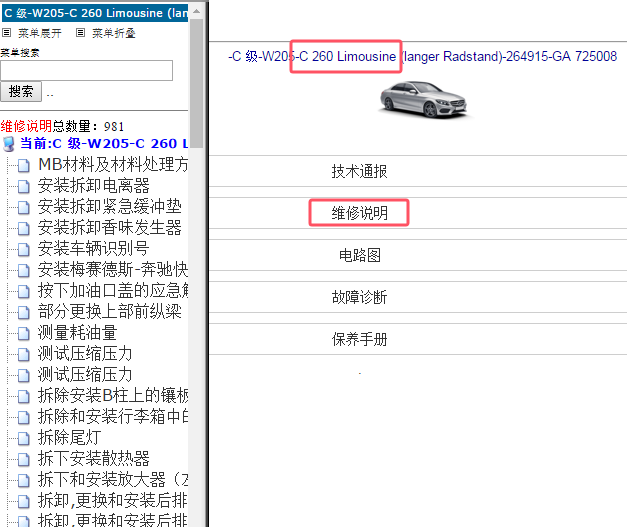
Task: Click the page icon of 拆除和安装行李箱中
Action: click(x=24, y=417)
